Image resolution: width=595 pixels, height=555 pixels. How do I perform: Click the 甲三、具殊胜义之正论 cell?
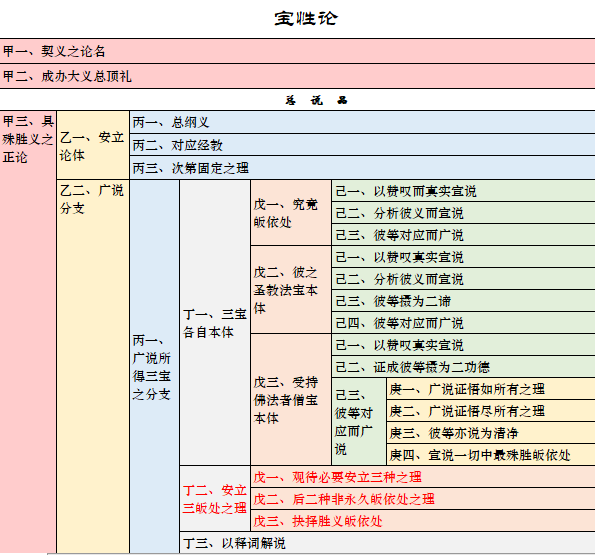(x=28, y=332)
